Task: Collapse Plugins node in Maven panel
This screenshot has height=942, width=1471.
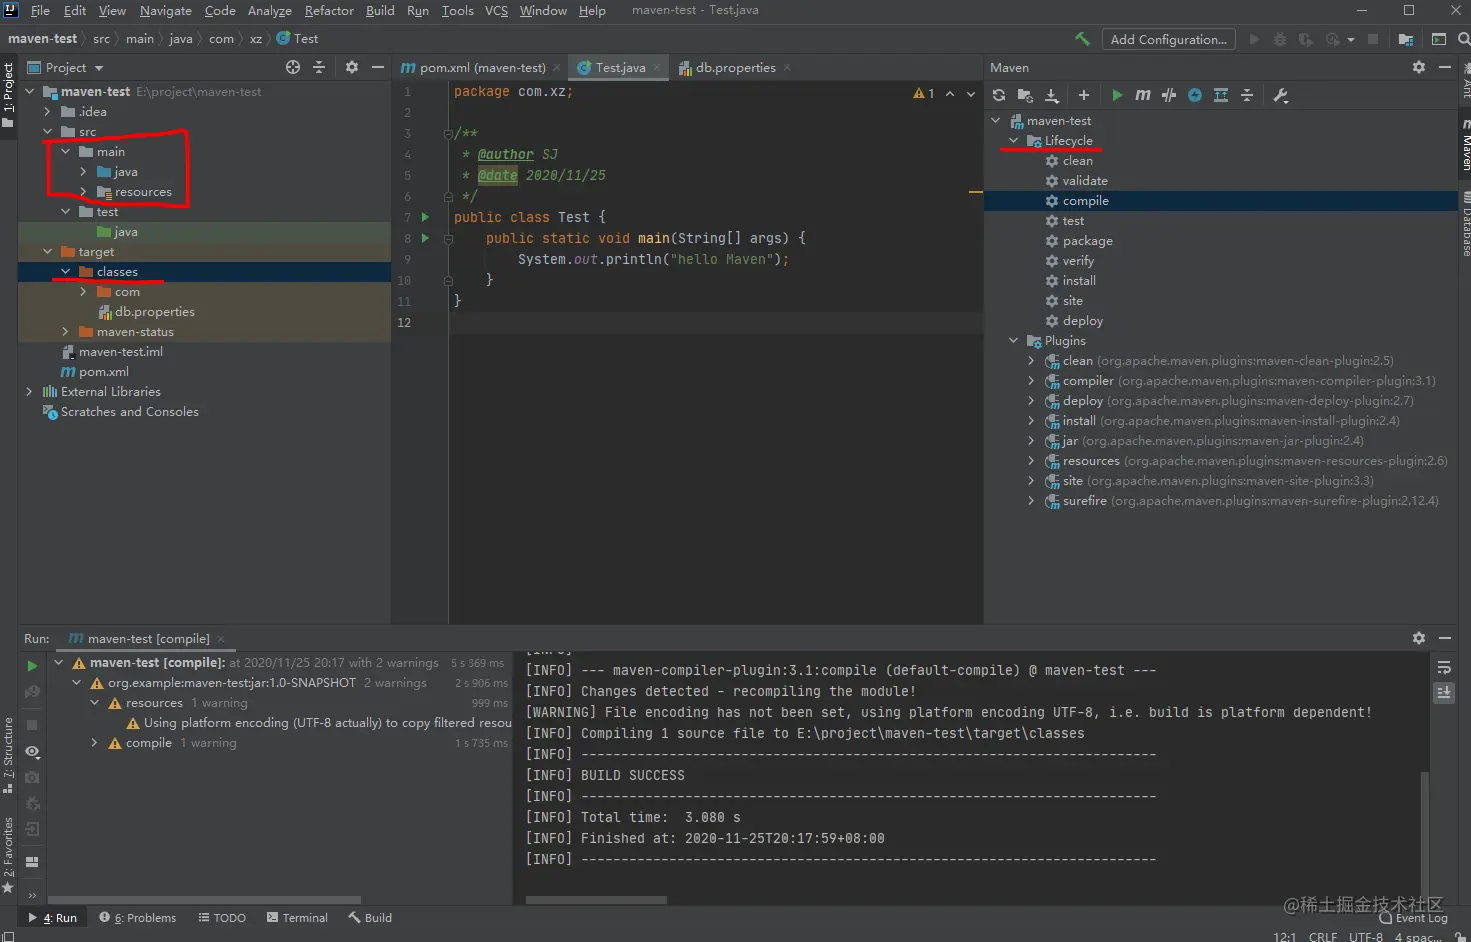Action: [1013, 340]
